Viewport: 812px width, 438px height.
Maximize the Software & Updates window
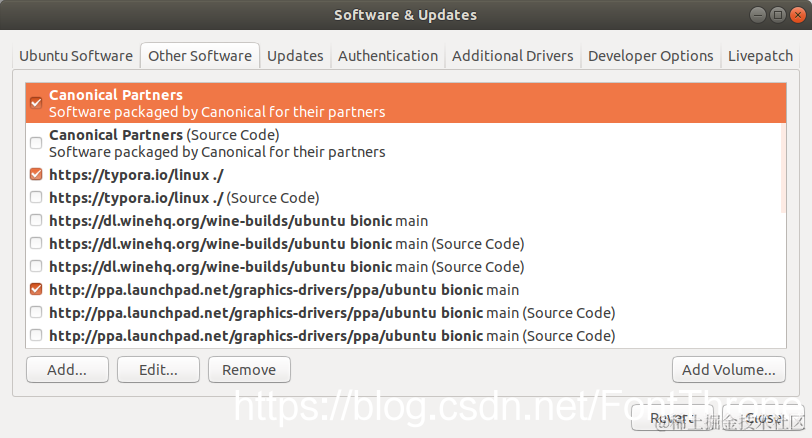point(777,15)
